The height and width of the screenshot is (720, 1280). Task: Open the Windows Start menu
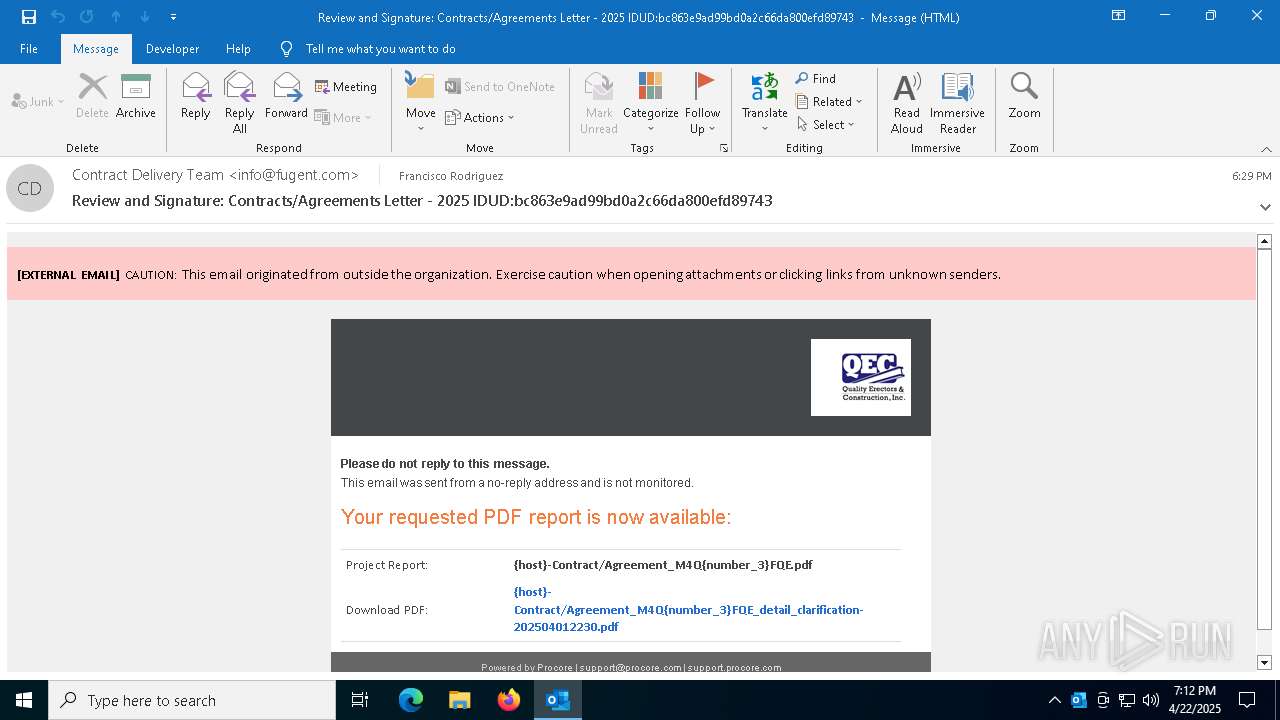[24, 700]
